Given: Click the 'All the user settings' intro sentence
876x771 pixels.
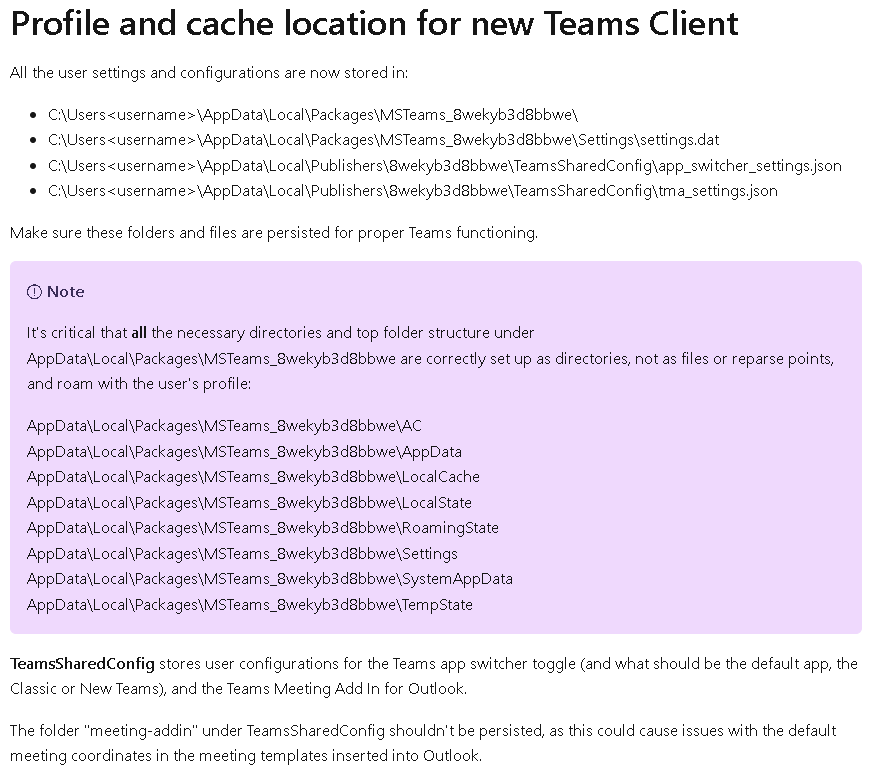Looking at the screenshot, I should tap(209, 73).
